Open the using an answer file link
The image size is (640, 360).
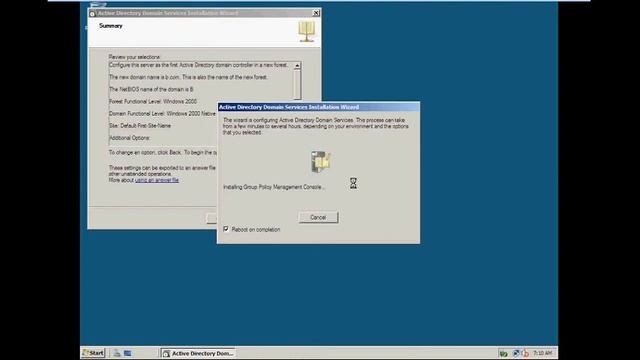[157, 180]
